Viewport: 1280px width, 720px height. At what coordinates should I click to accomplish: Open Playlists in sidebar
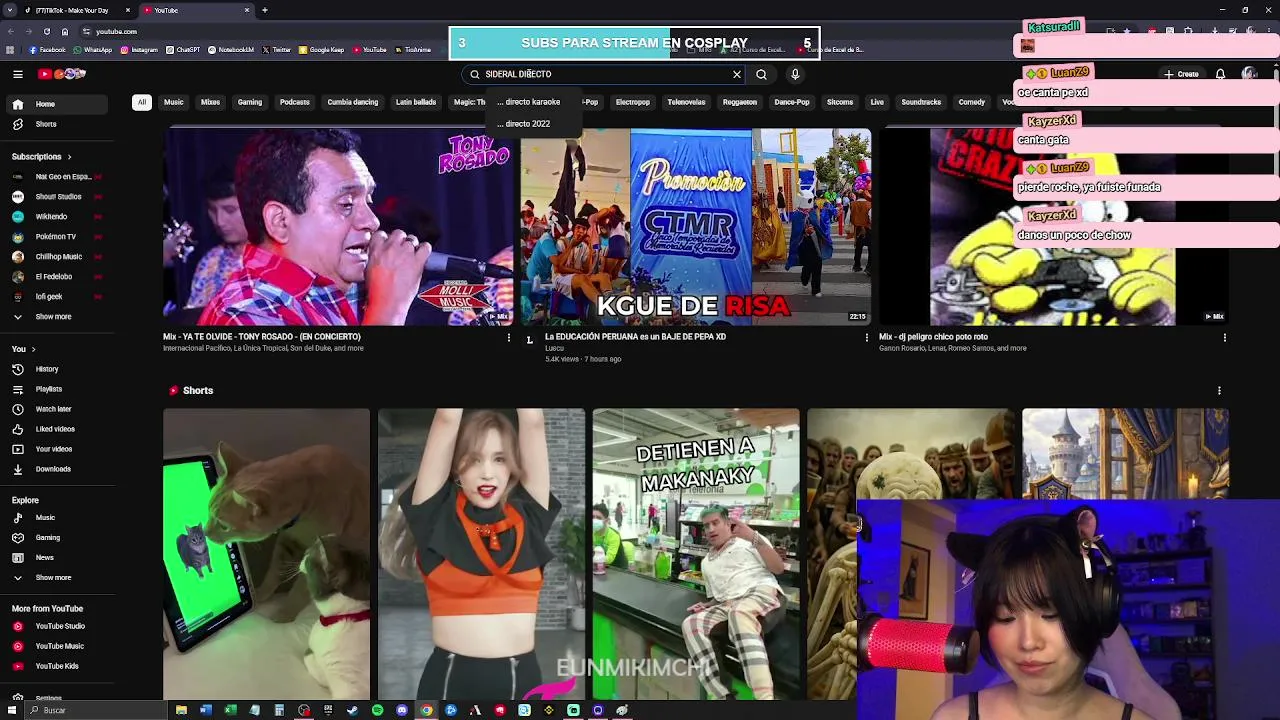coord(58,389)
